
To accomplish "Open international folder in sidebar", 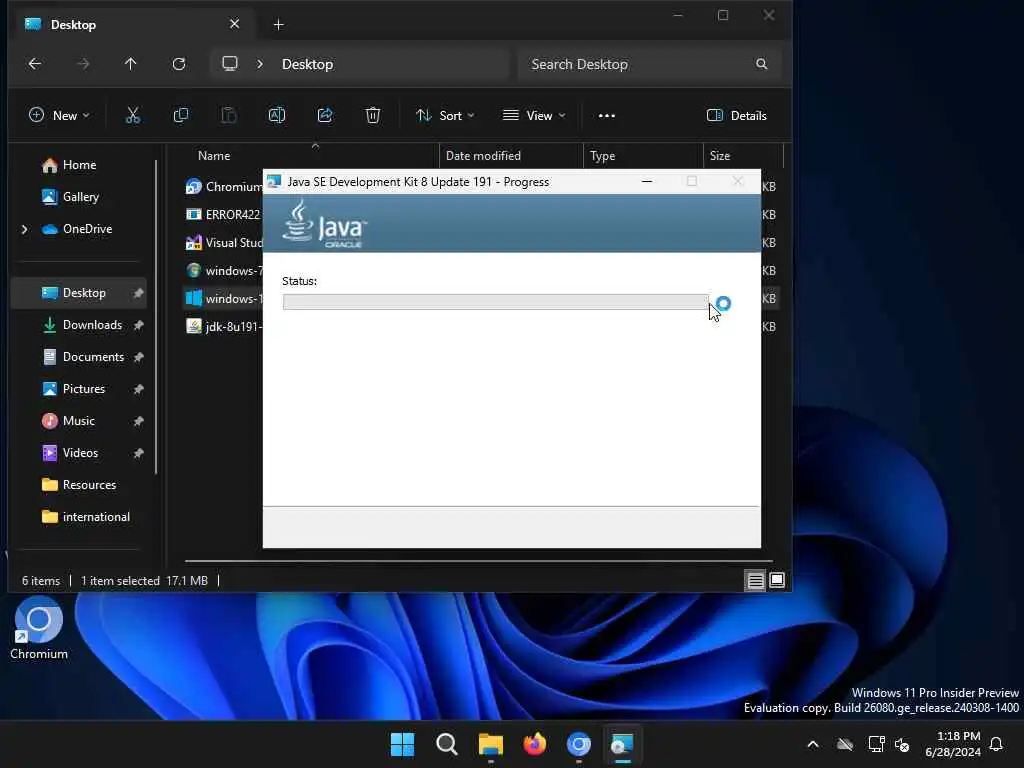I will (79, 517).
